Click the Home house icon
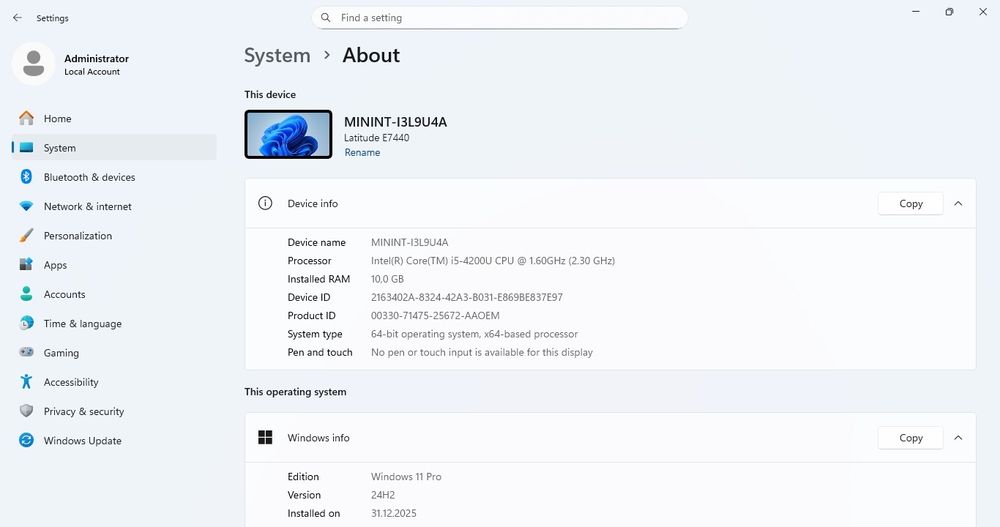Viewport: 1000px width, 527px height. click(26, 118)
